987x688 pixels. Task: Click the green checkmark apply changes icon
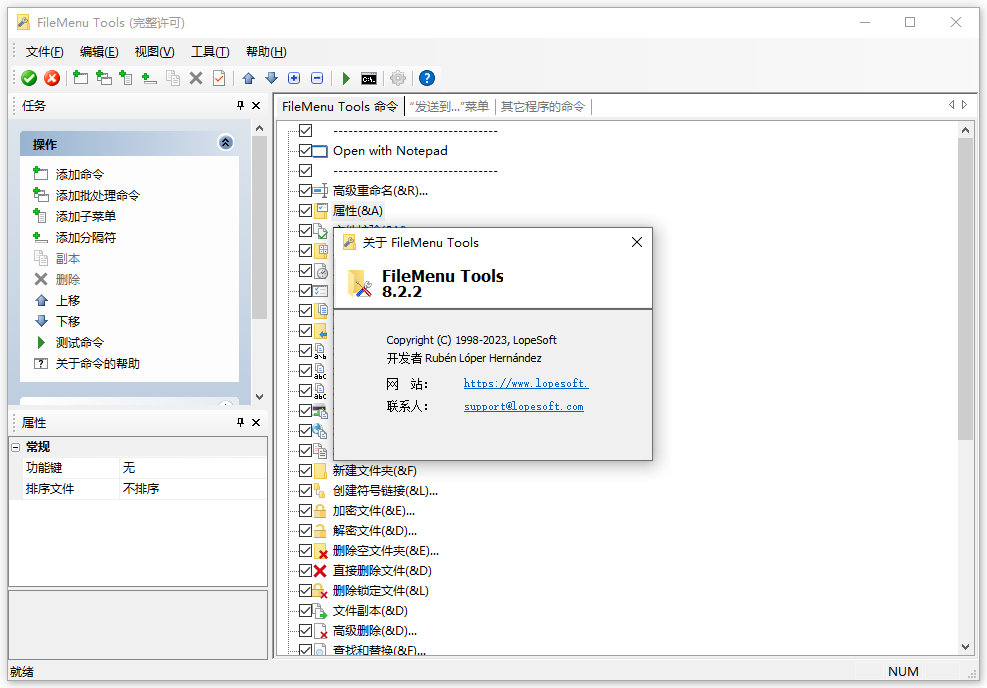click(x=29, y=78)
